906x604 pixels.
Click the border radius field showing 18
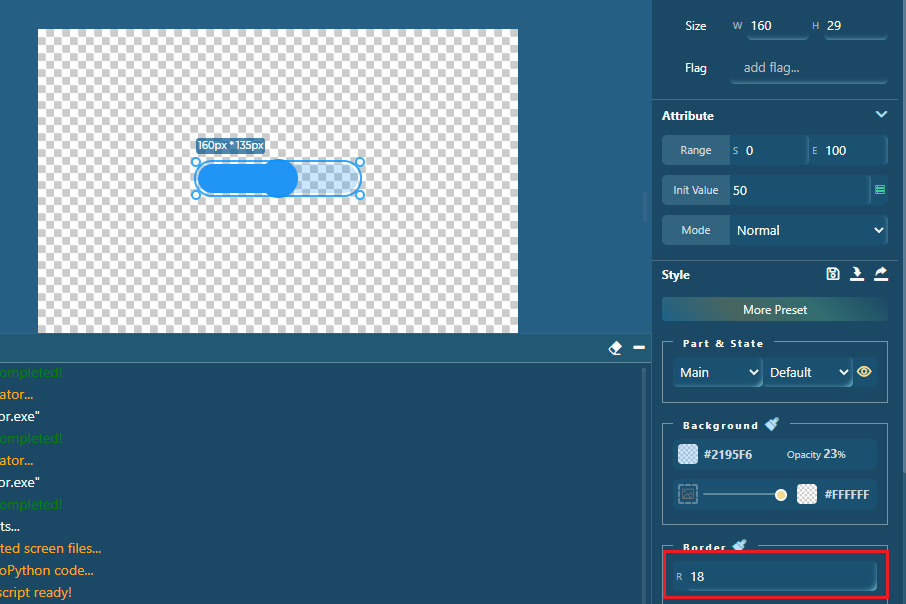(x=781, y=576)
